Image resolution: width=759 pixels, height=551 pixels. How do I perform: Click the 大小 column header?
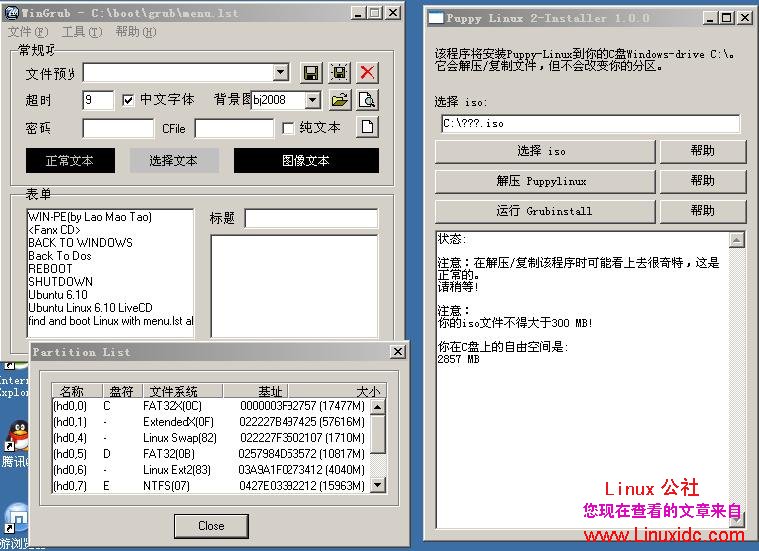tap(337, 391)
